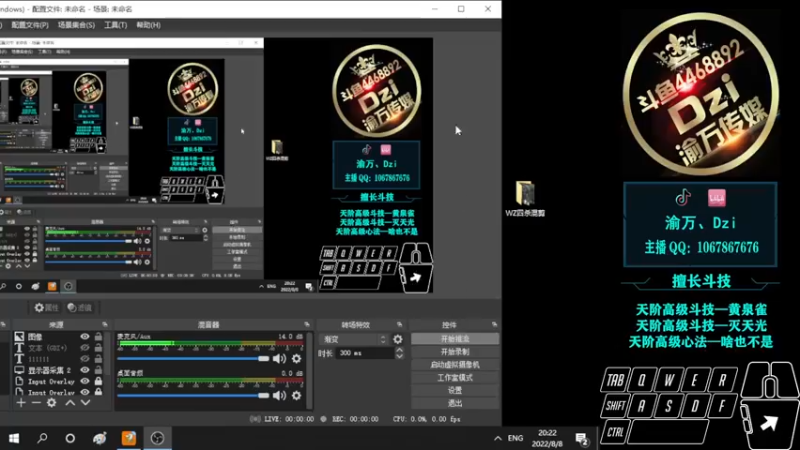800x450 pixels.
Task: Open source properties gear below sources list
Action: click(52, 403)
